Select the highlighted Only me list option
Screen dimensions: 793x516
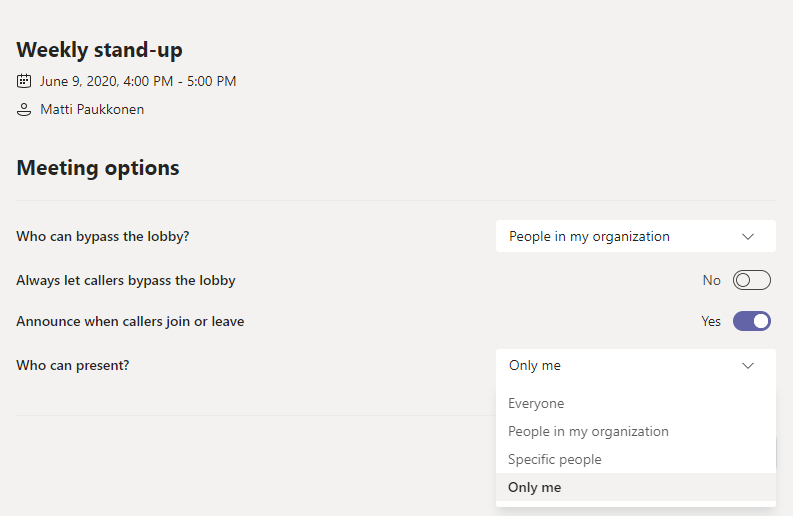coord(535,488)
